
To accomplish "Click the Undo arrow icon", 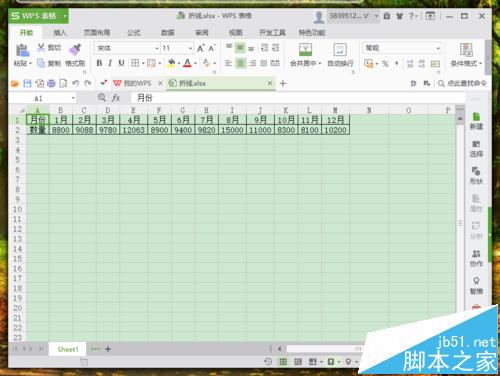I will point(76,83).
